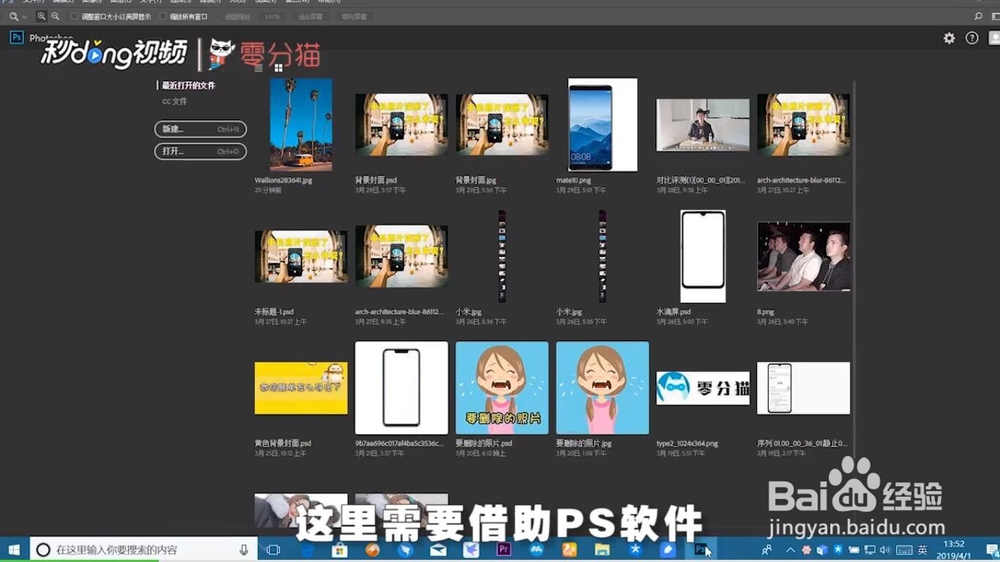
Task: Open the settings gear on start screen
Action: point(949,38)
